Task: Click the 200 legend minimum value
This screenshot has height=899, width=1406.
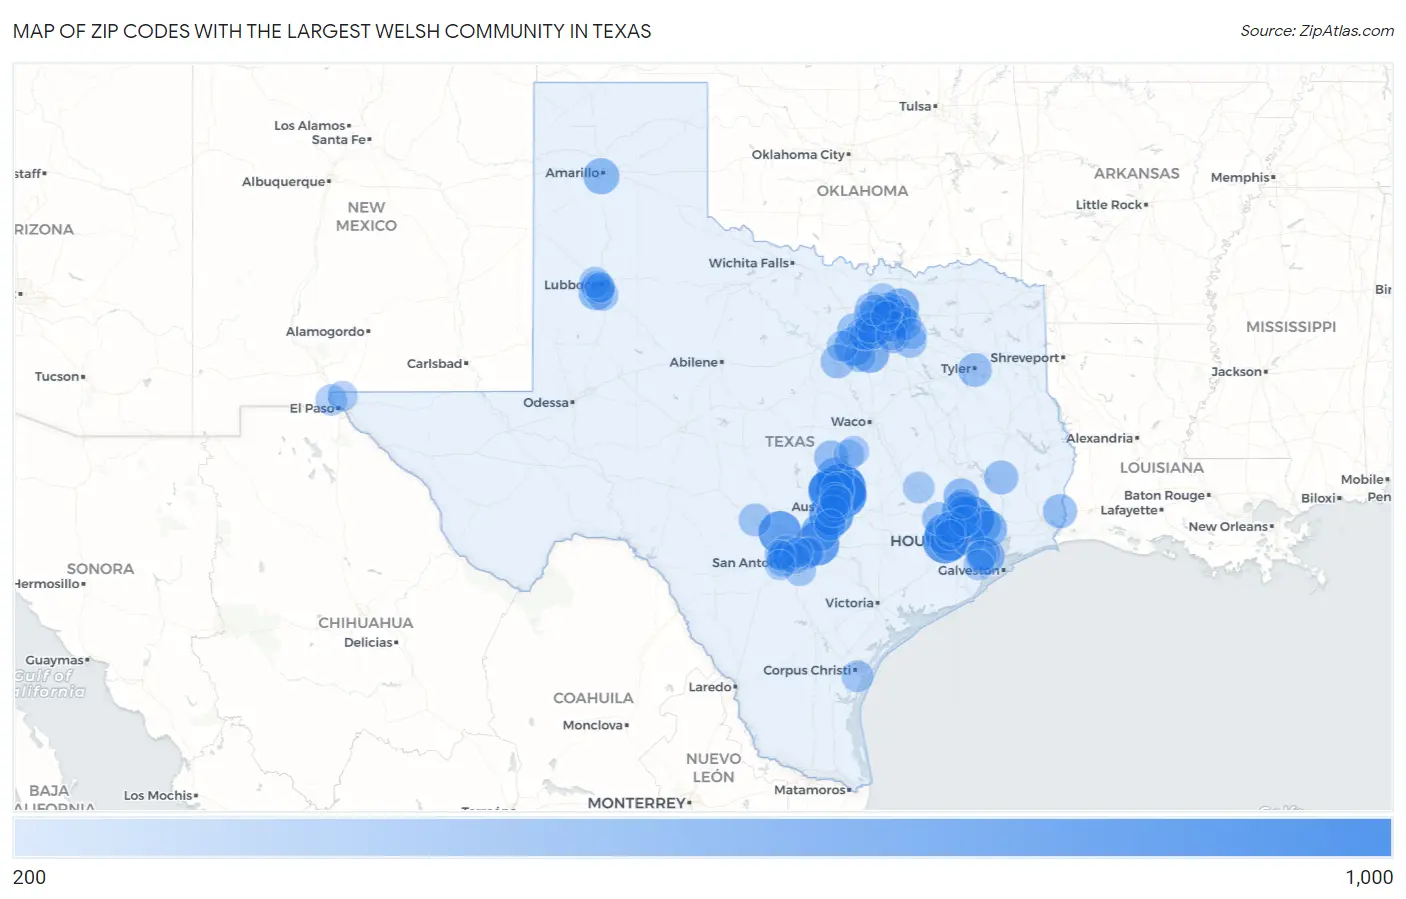Action: [29, 877]
